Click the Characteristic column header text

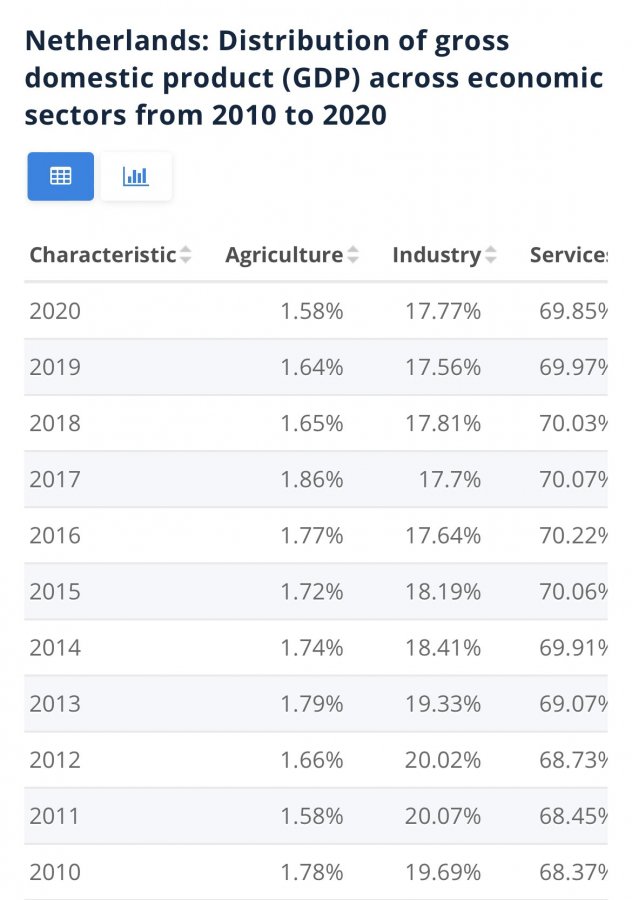(102, 255)
